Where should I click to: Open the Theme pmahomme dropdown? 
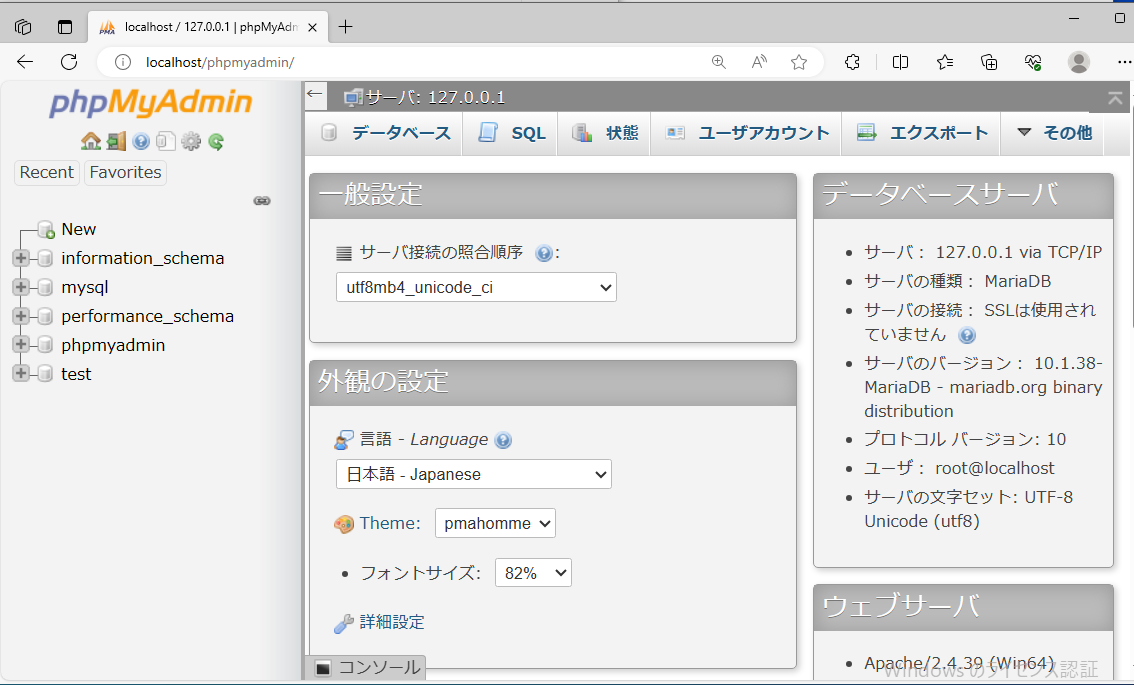(495, 523)
